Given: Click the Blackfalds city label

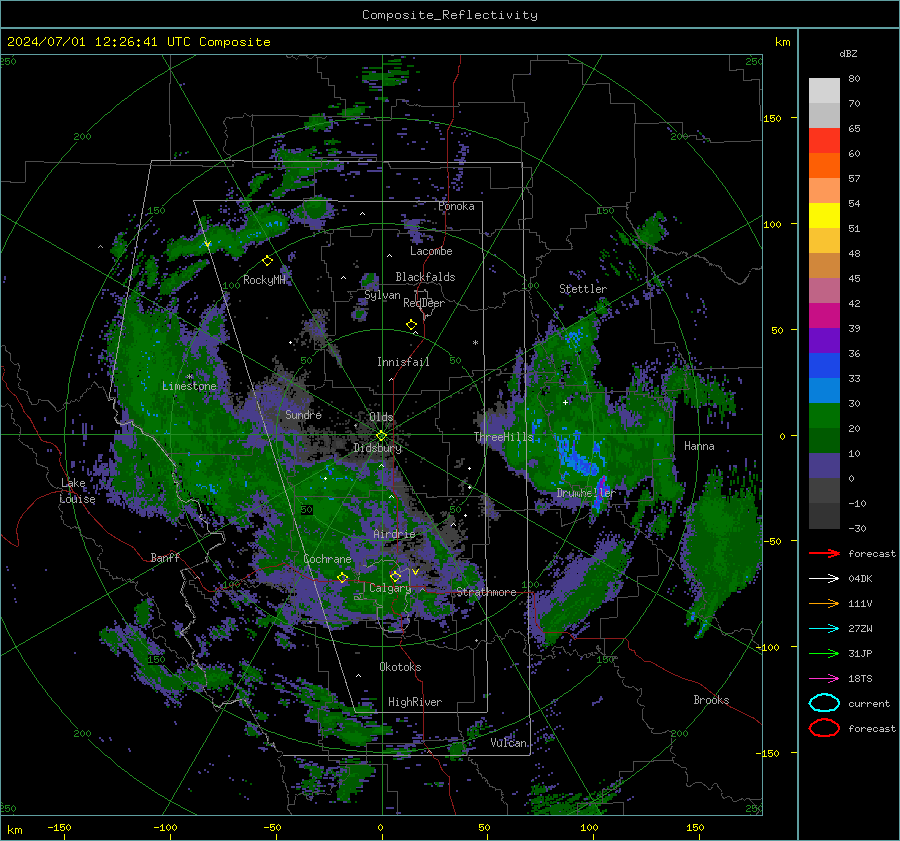Looking at the screenshot, I should (425, 277).
